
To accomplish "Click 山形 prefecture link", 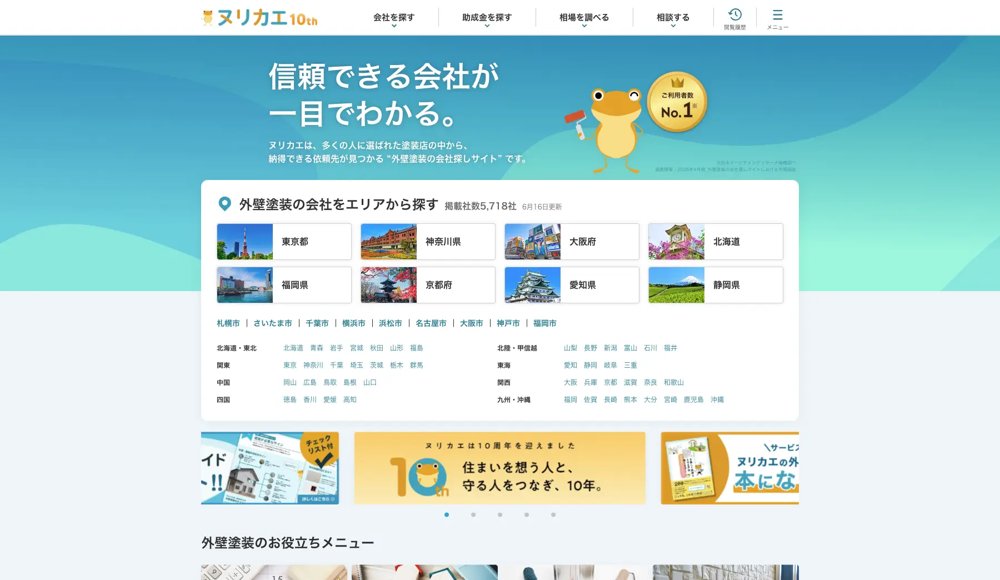I will (x=396, y=348).
